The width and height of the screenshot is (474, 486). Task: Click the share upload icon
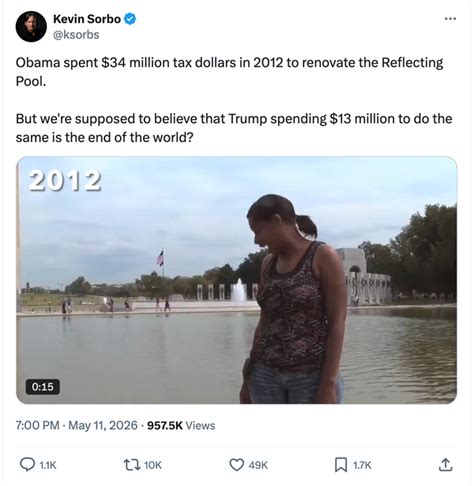445,464
